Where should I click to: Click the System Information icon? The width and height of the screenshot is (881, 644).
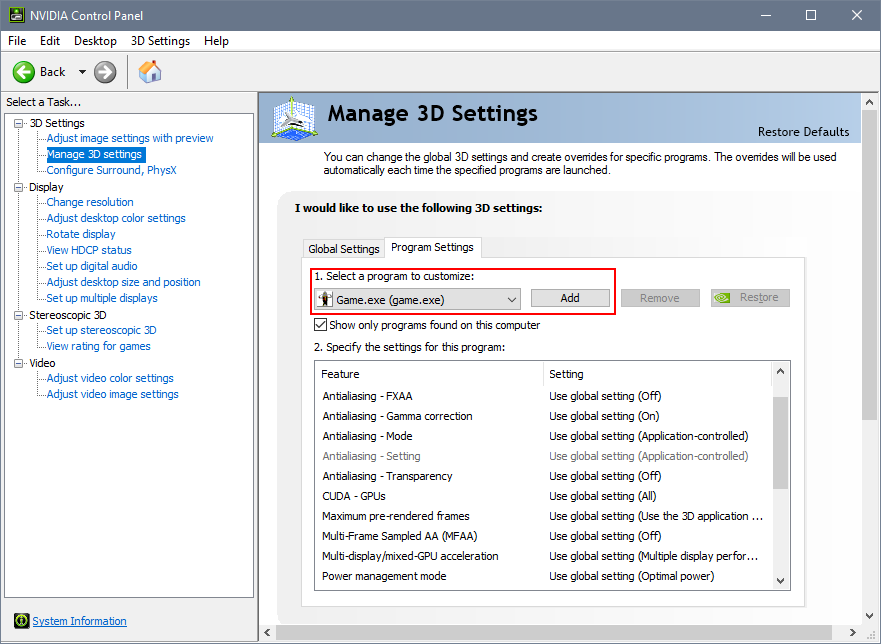point(21,621)
